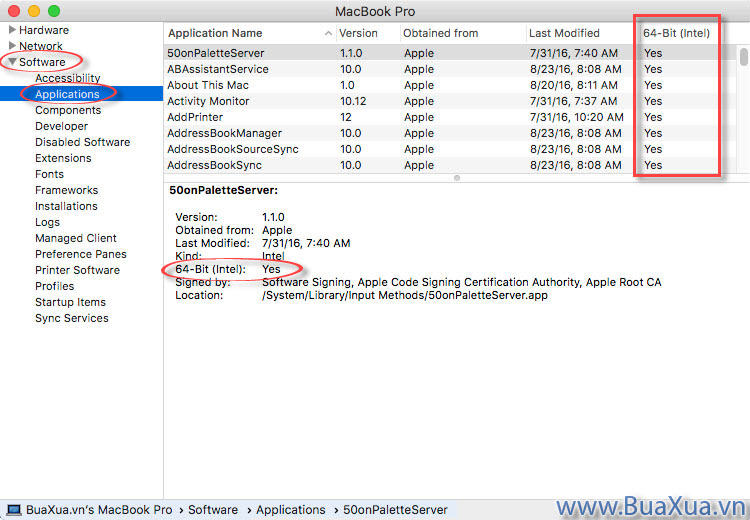
Task: Click the Application Name sort arrow
Action: pos(328,33)
